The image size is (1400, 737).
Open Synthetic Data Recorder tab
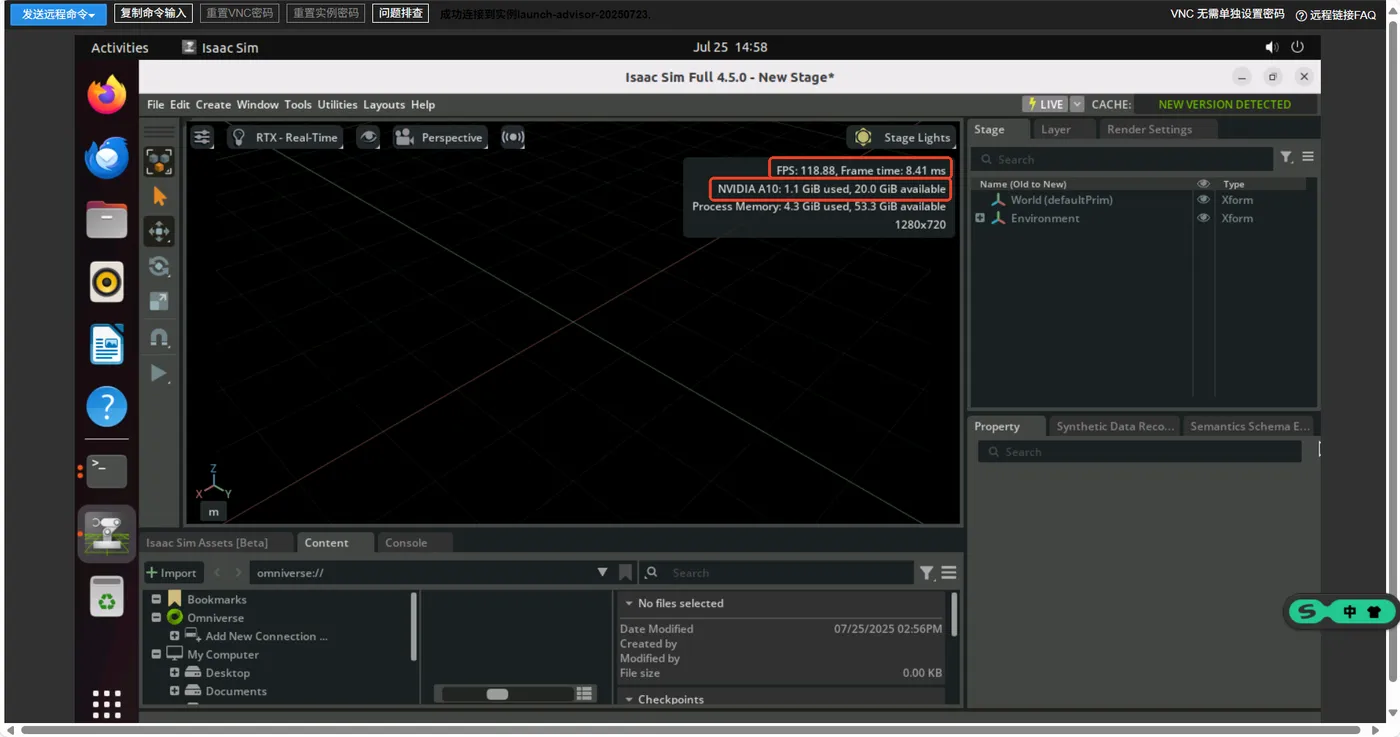pos(1114,426)
